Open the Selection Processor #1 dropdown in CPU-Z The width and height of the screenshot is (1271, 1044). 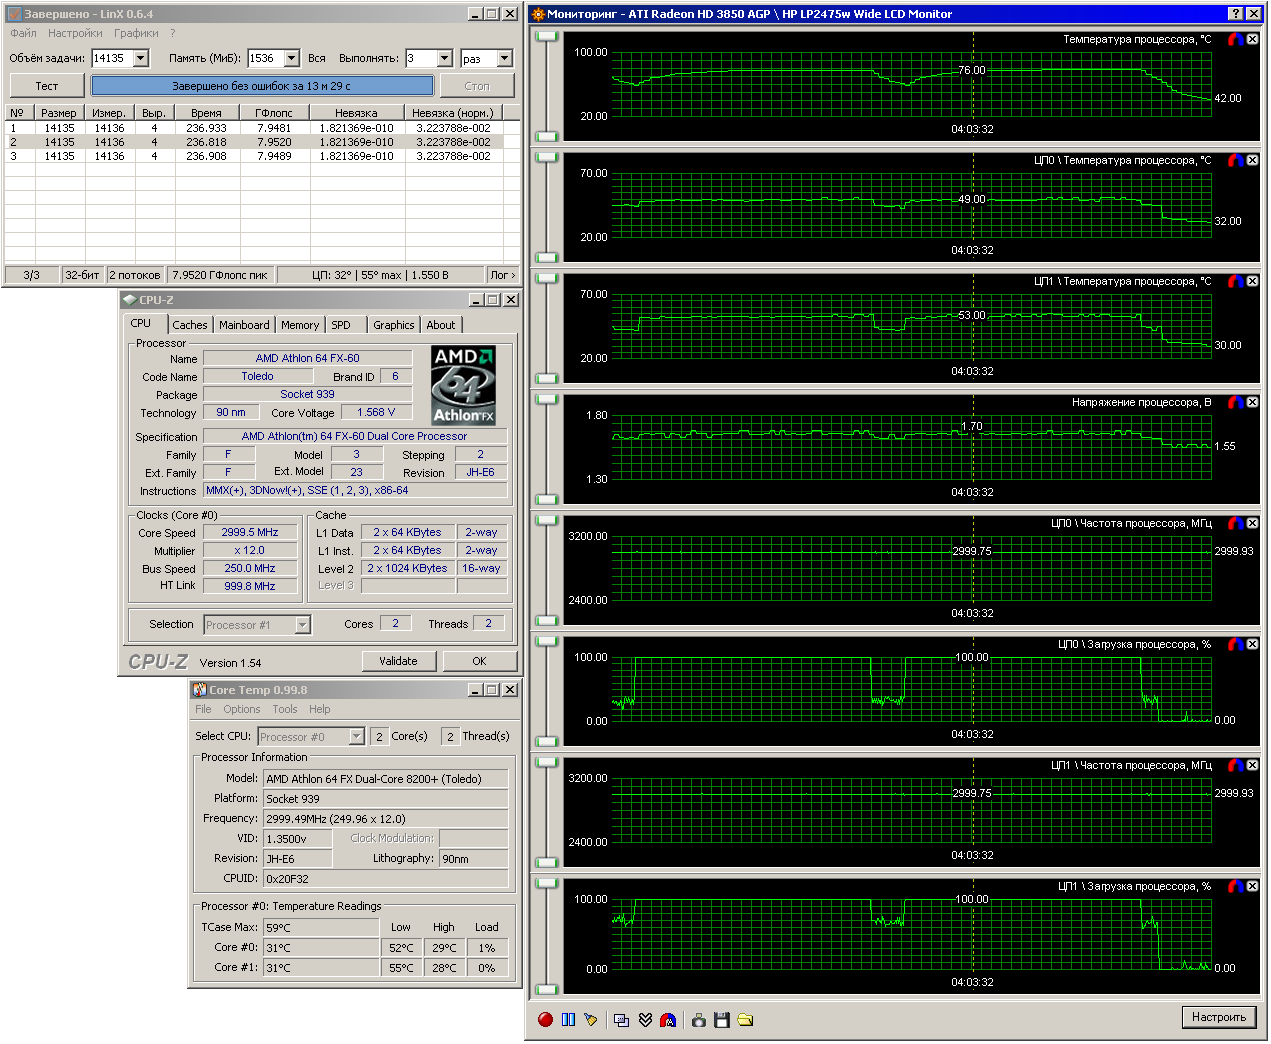click(302, 625)
